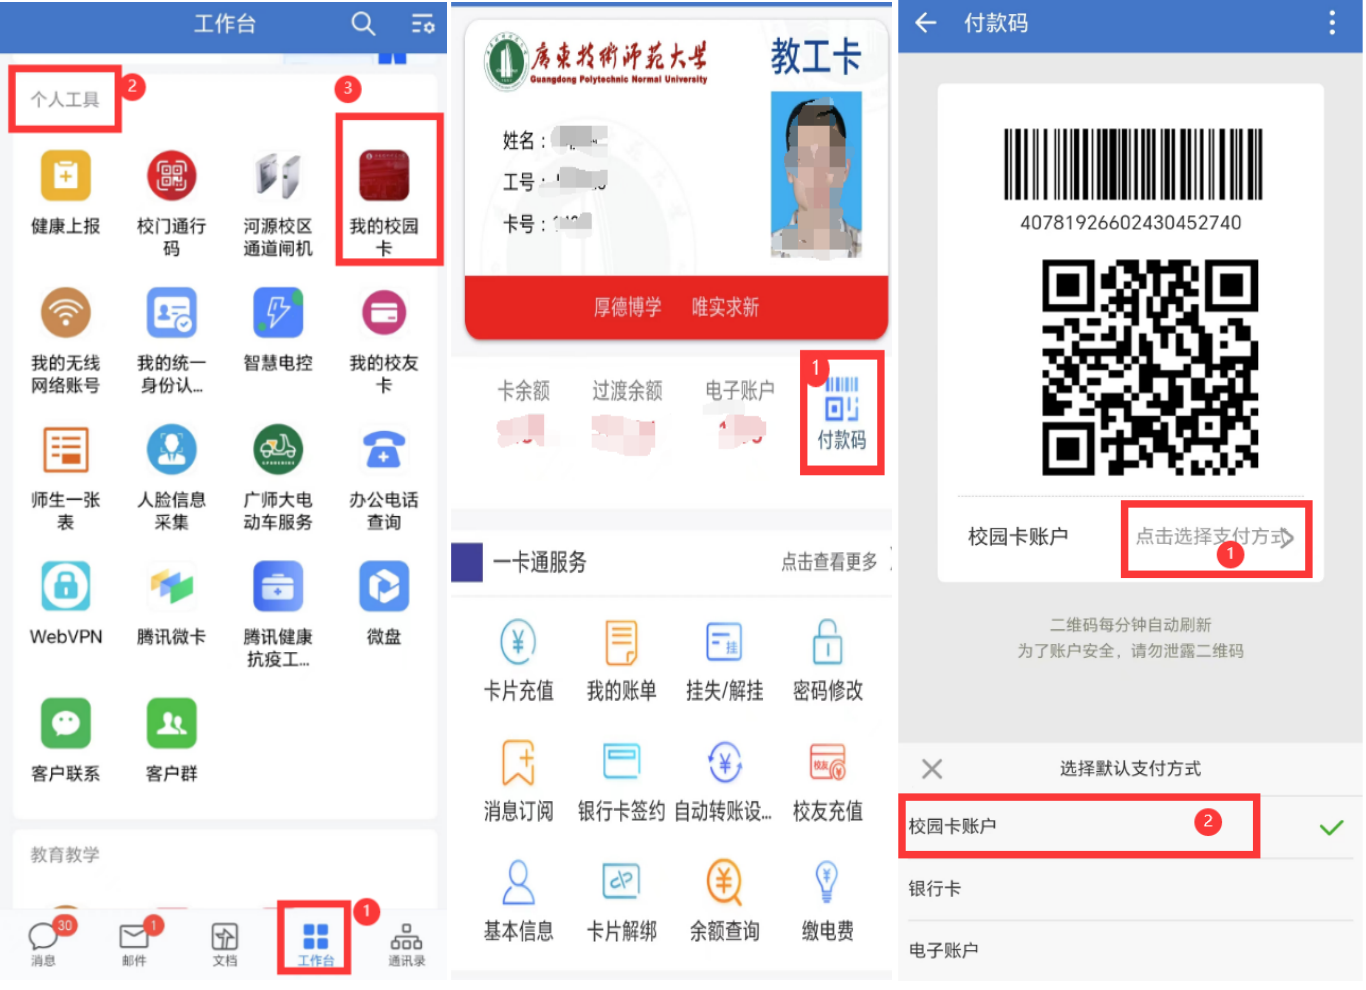Tap 点击查看更多 in 一卡通服务
Screen dimensions: 1366x990
tap(829, 562)
